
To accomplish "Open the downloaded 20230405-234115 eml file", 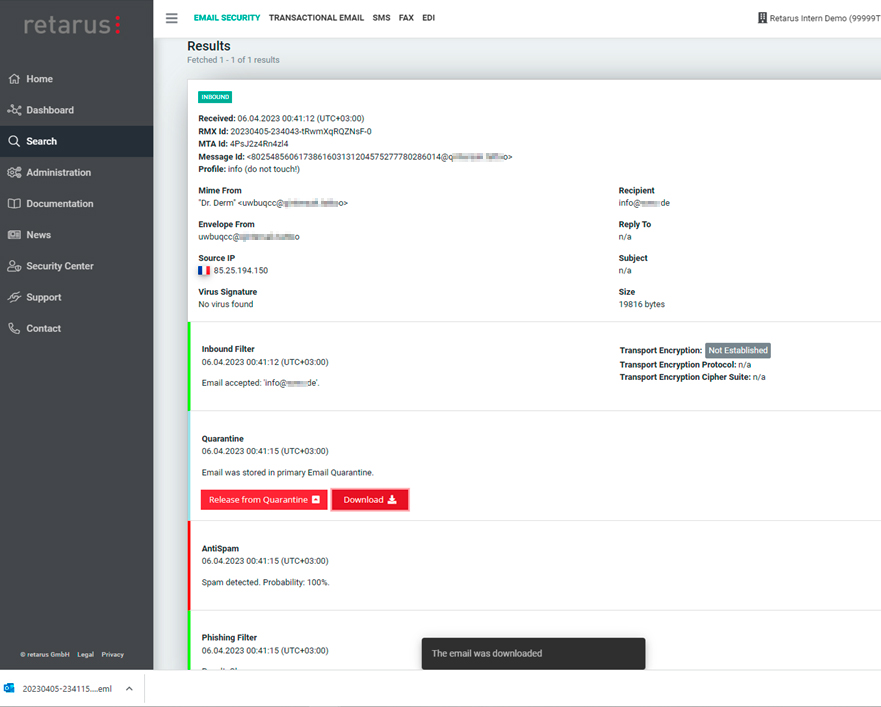I will coord(67,688).
